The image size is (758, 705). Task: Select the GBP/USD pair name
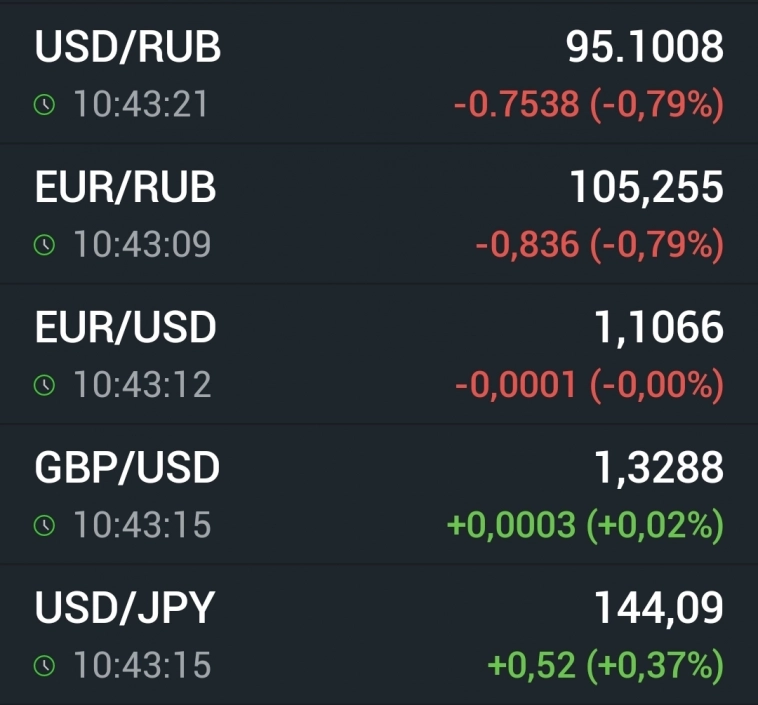tap(128, 468)
